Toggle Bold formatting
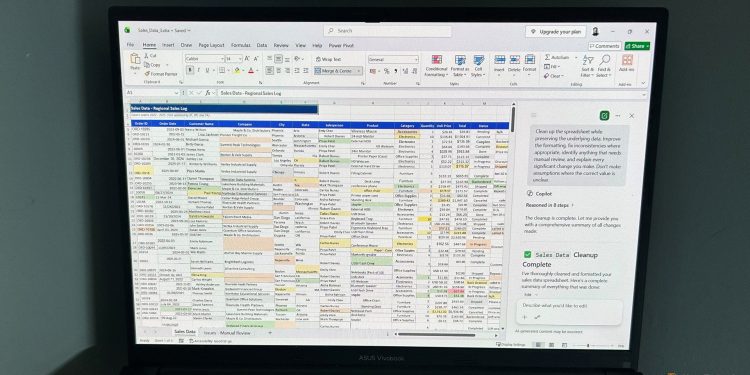 (x=190, y=70)
